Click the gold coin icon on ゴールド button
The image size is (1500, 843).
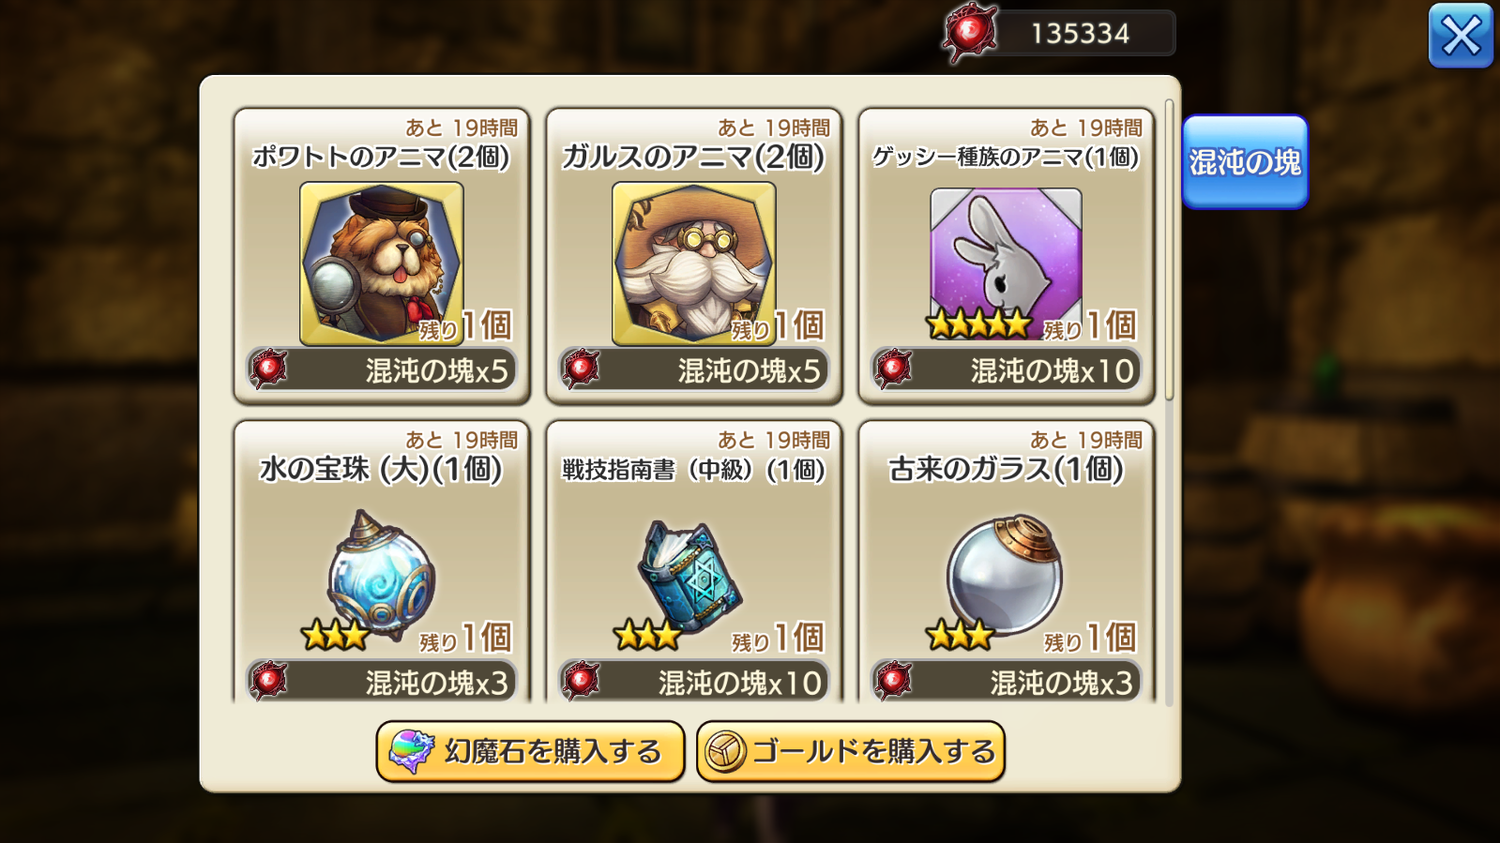pos(725,752)
